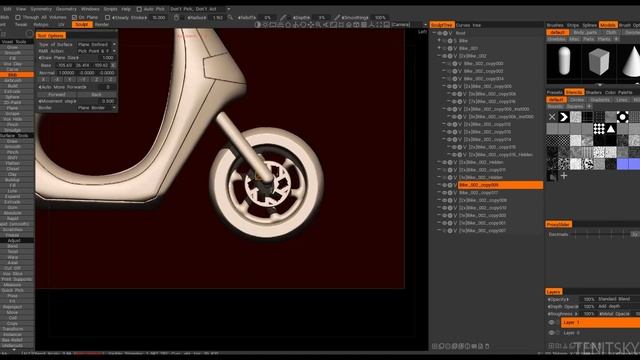Image resolution: width=640 pixels, height=360 pixels.
Task: Select the Measure tool
Action: tap(13, 284)
